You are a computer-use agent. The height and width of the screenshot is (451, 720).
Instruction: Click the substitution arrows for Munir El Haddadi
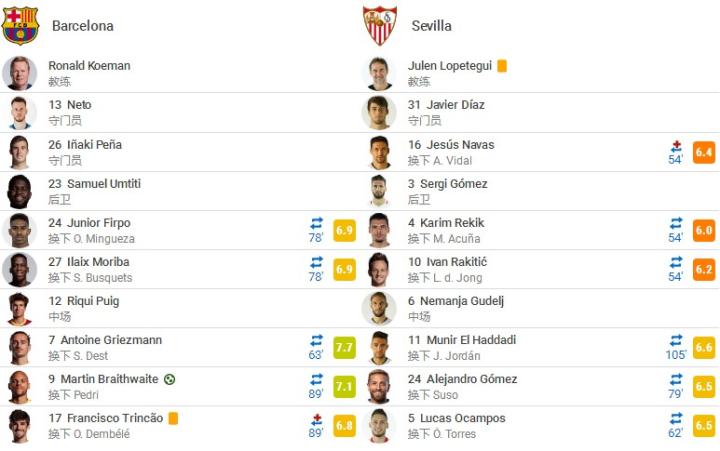coord(676,340)
